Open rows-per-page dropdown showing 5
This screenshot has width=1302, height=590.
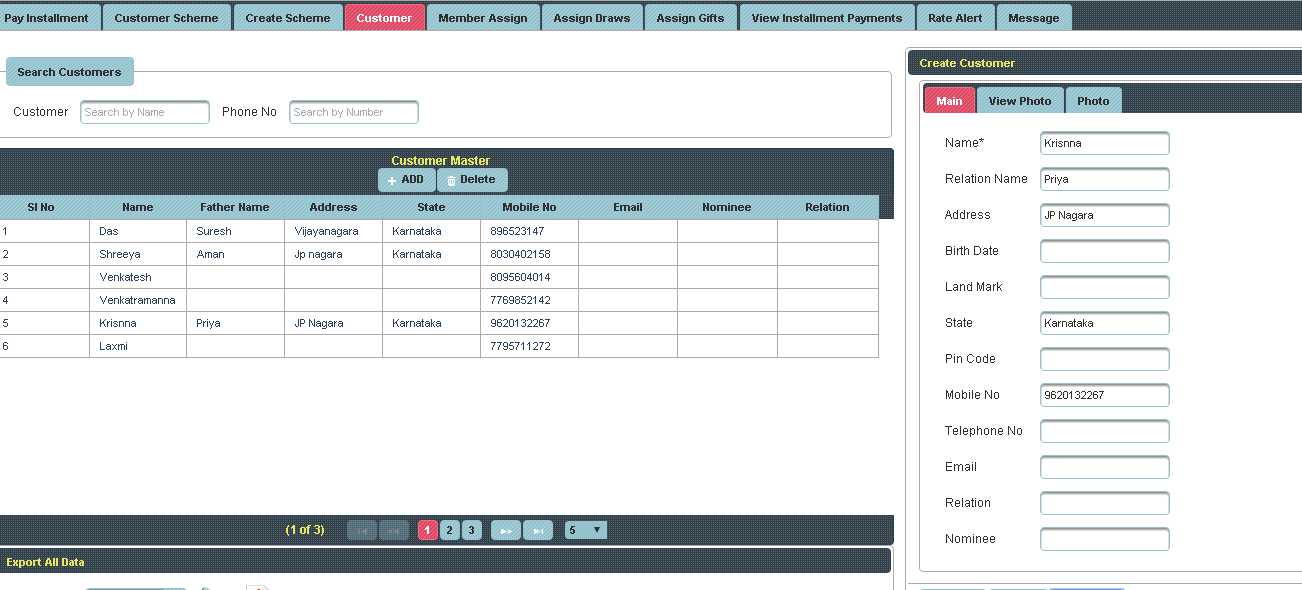click(x=585, y=530)
